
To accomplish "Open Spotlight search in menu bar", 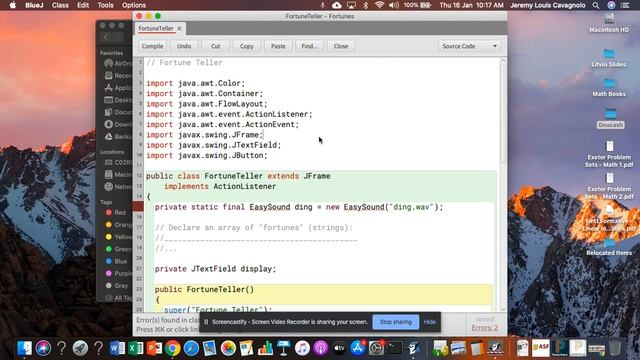I will tap(596, 5).
